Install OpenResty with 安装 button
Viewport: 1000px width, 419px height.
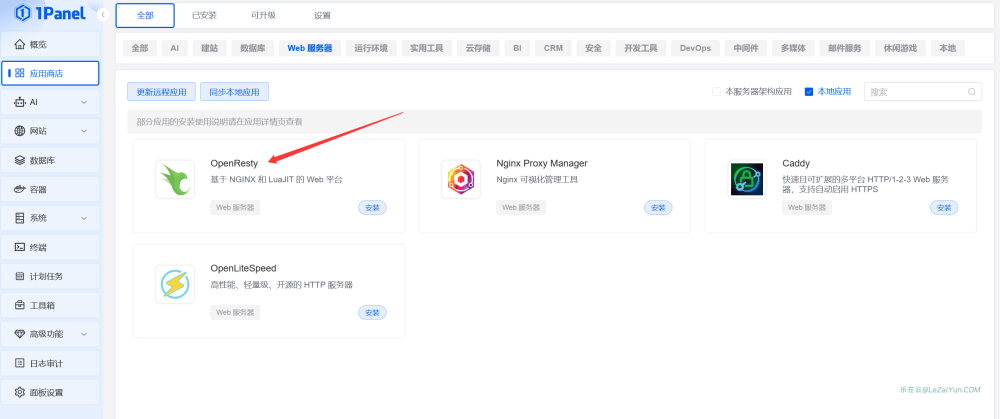pyautogui.click(x=372, y=207)
